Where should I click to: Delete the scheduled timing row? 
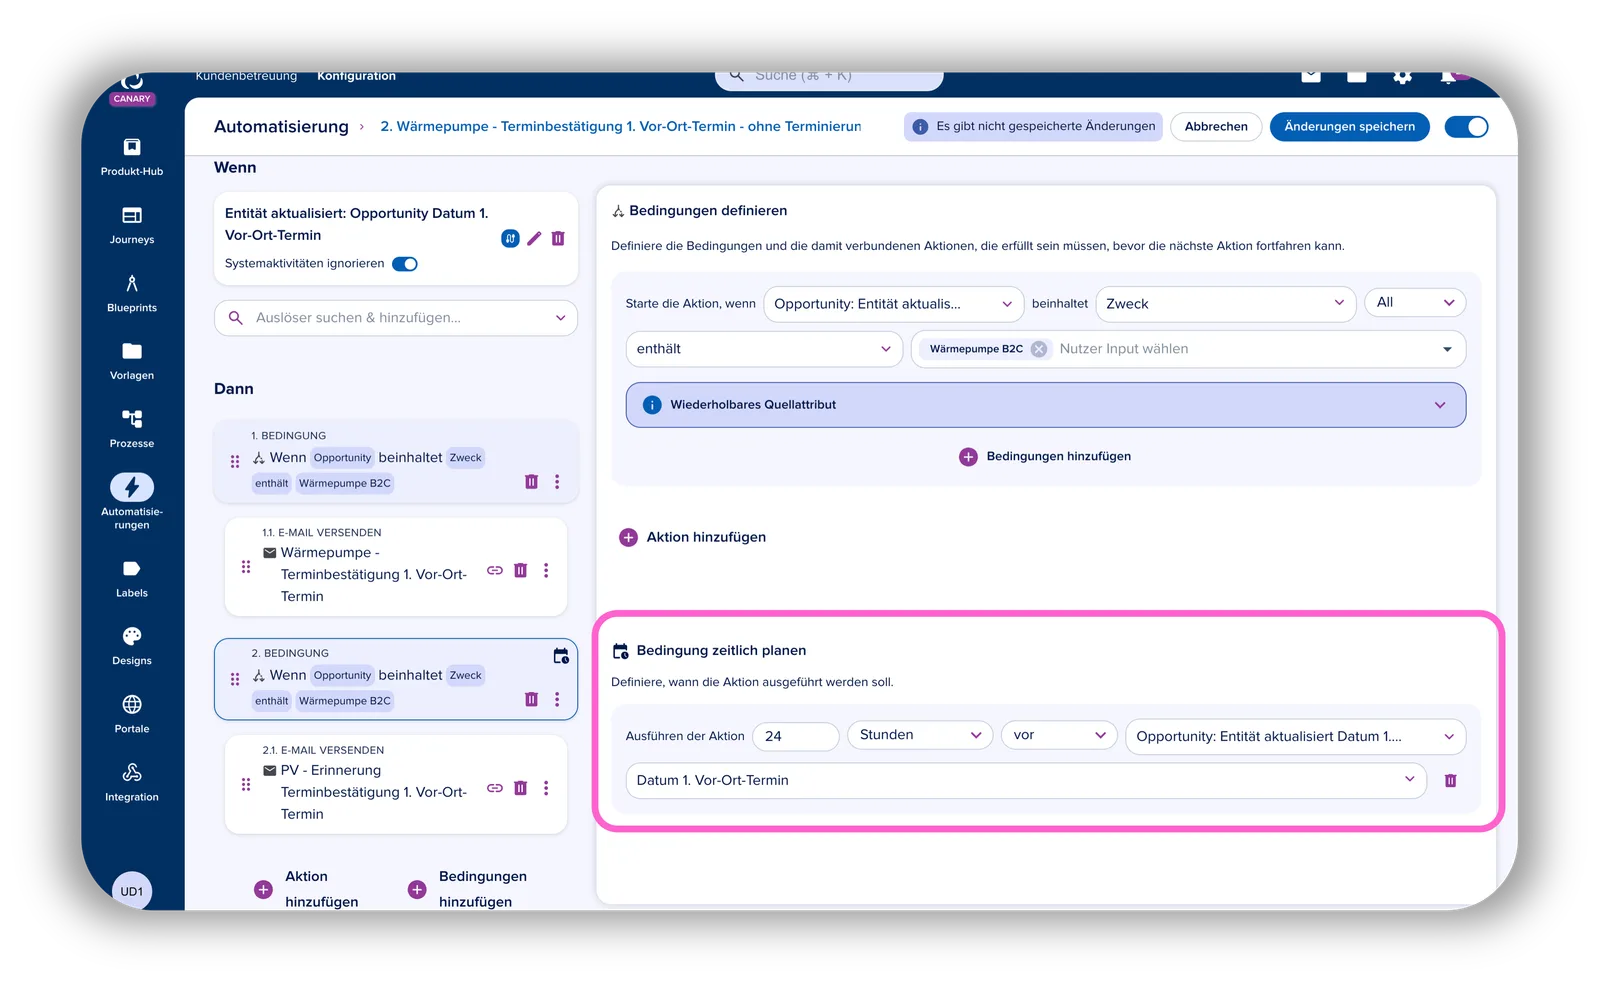pyautogui.click(x=1450, y=780)
